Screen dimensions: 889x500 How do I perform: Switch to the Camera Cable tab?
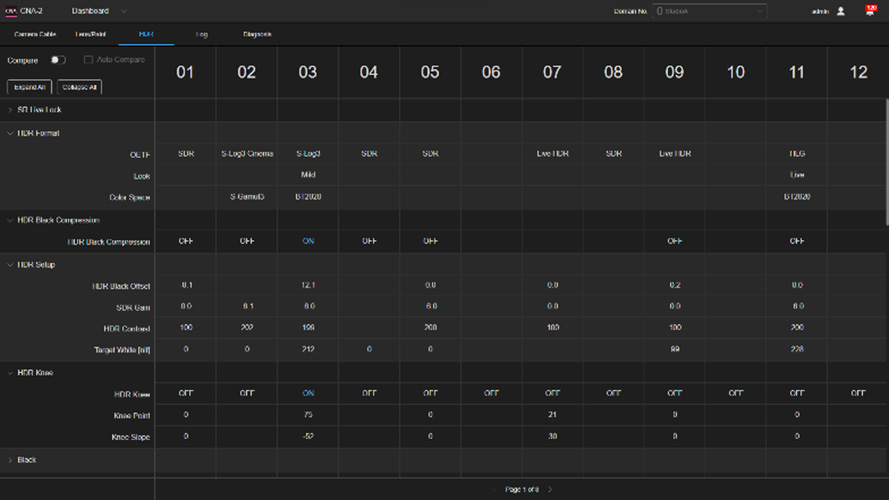coord(35,34)
